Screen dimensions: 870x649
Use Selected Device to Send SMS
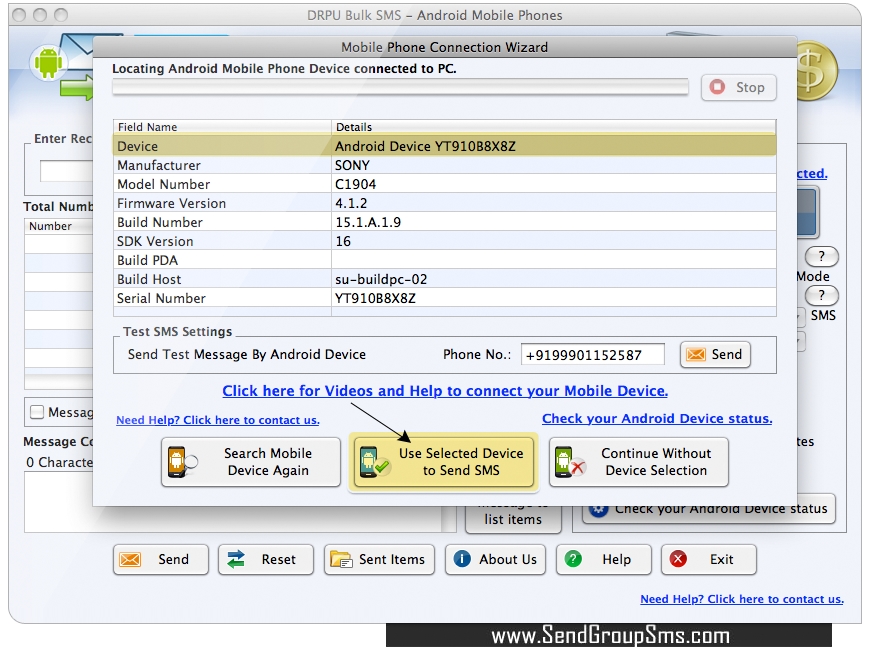[444, 462]
